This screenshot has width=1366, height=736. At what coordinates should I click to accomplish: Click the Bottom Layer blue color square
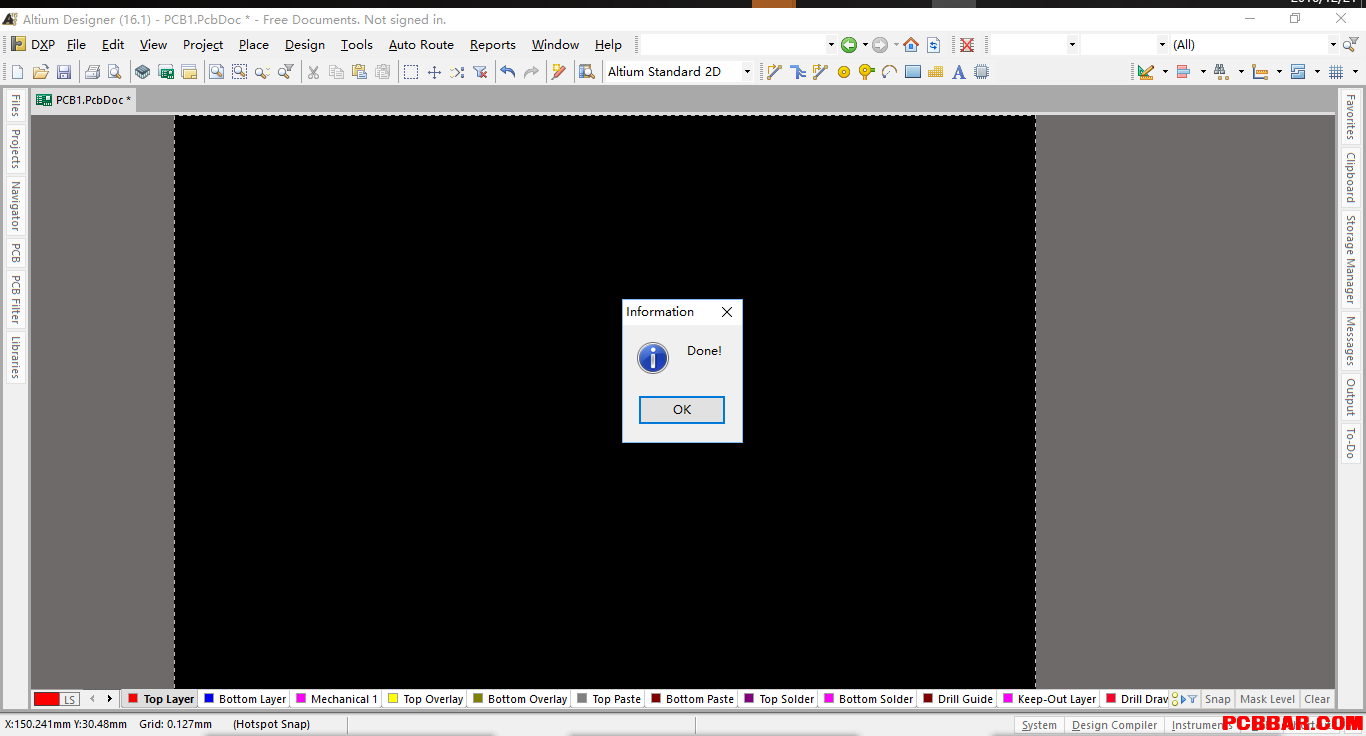pyautogui.click(x=209, y=698)
